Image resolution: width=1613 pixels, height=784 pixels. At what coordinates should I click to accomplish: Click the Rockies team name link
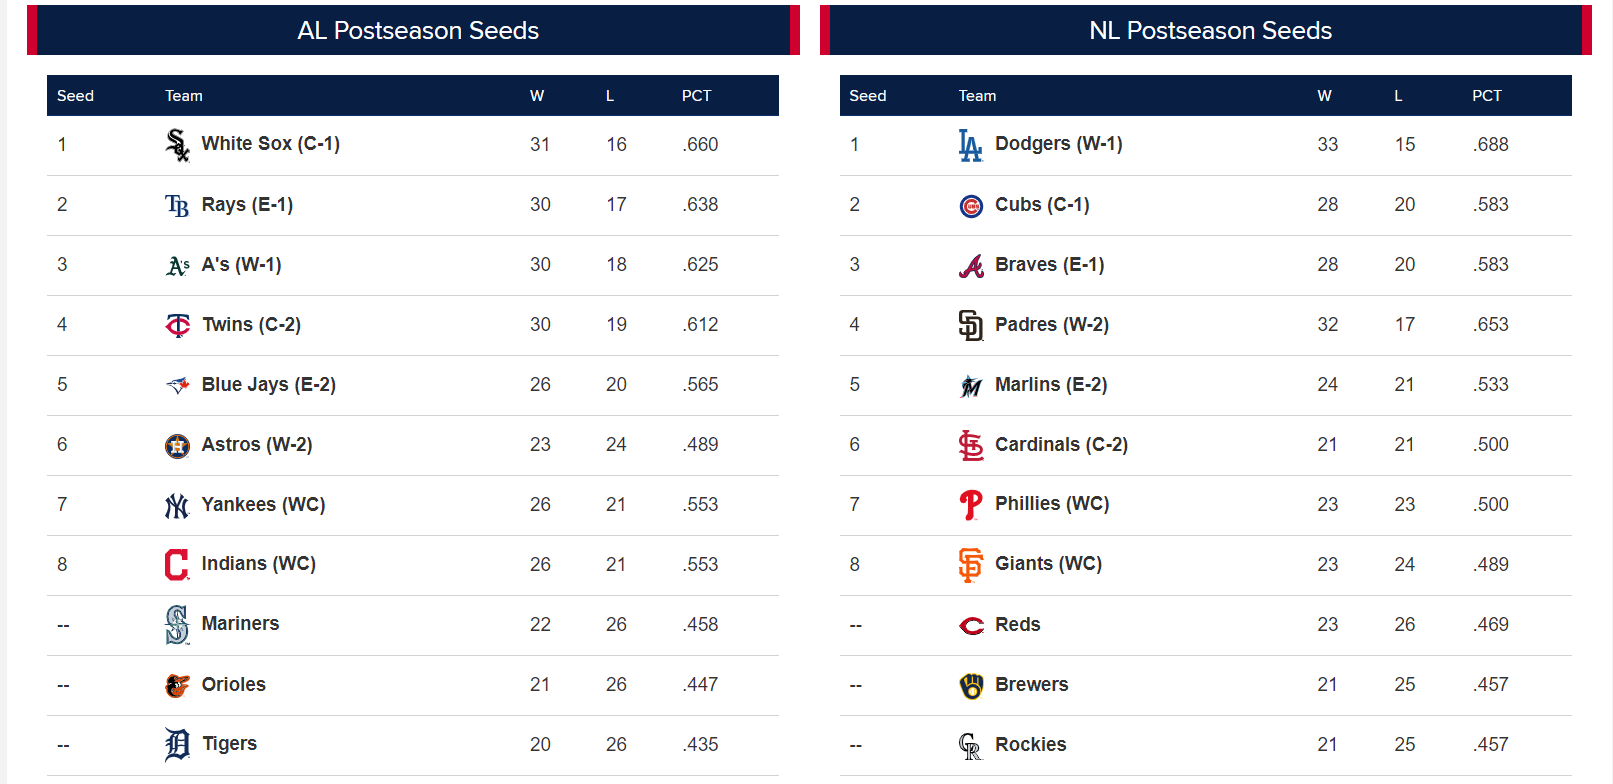click(1030, 744)
